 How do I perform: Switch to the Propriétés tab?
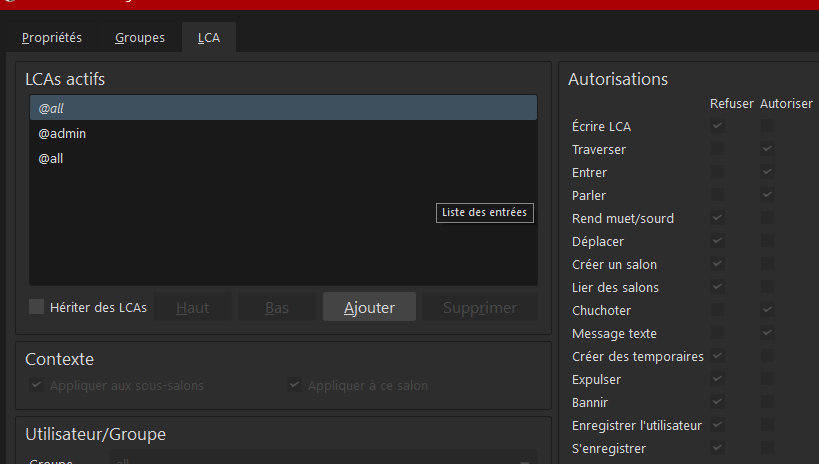(52, 38)
